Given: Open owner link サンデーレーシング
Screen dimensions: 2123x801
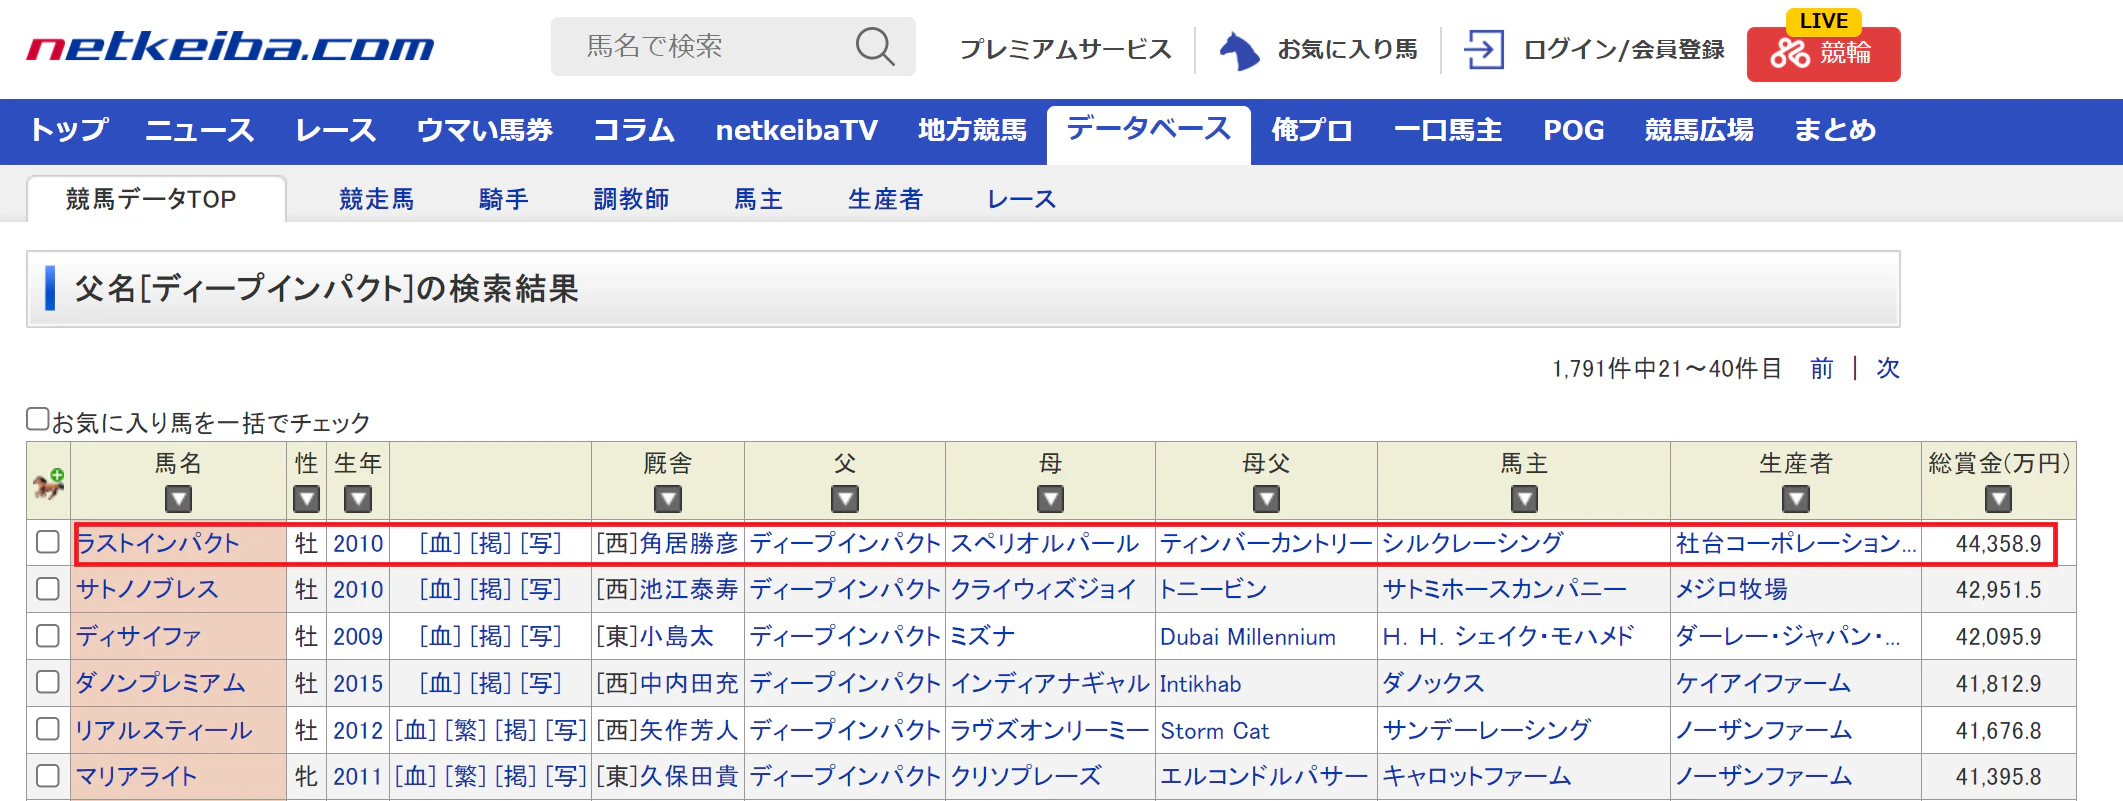Looking at the screenshot, I should (x=1486, y=730).
